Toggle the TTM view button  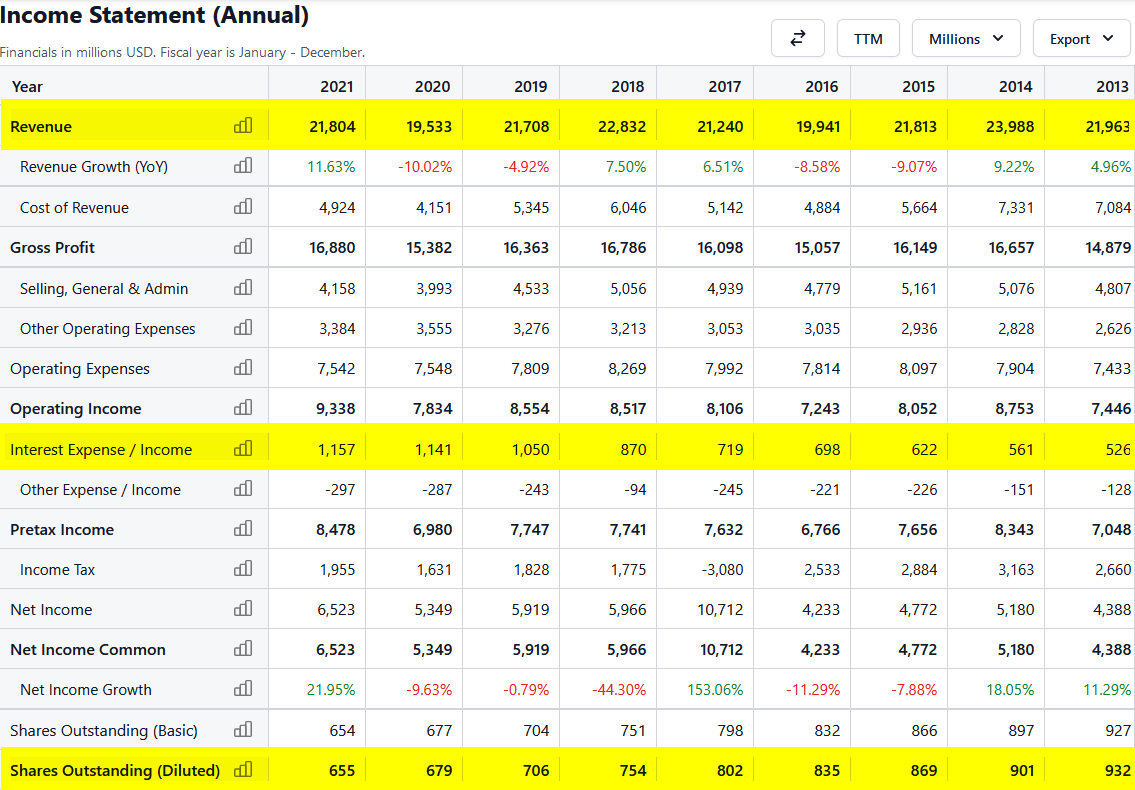(x=868, y=39)
